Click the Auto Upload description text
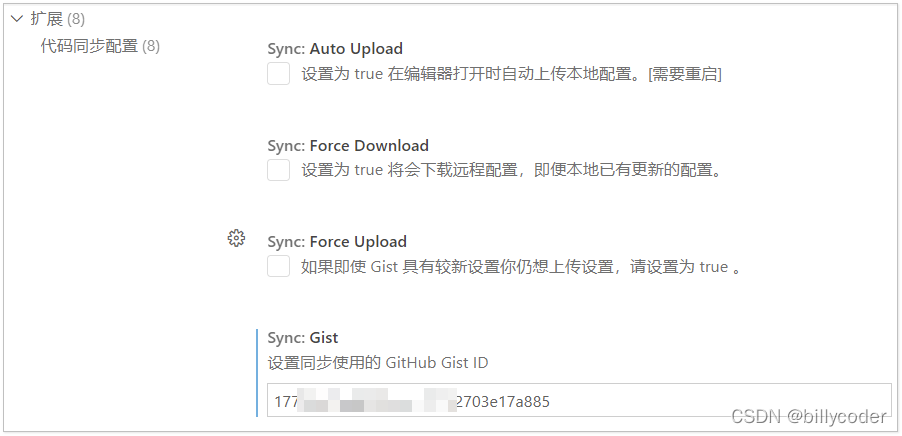Image resolution: width=902 pixels, height=436 pixels. tap(472, 74)
